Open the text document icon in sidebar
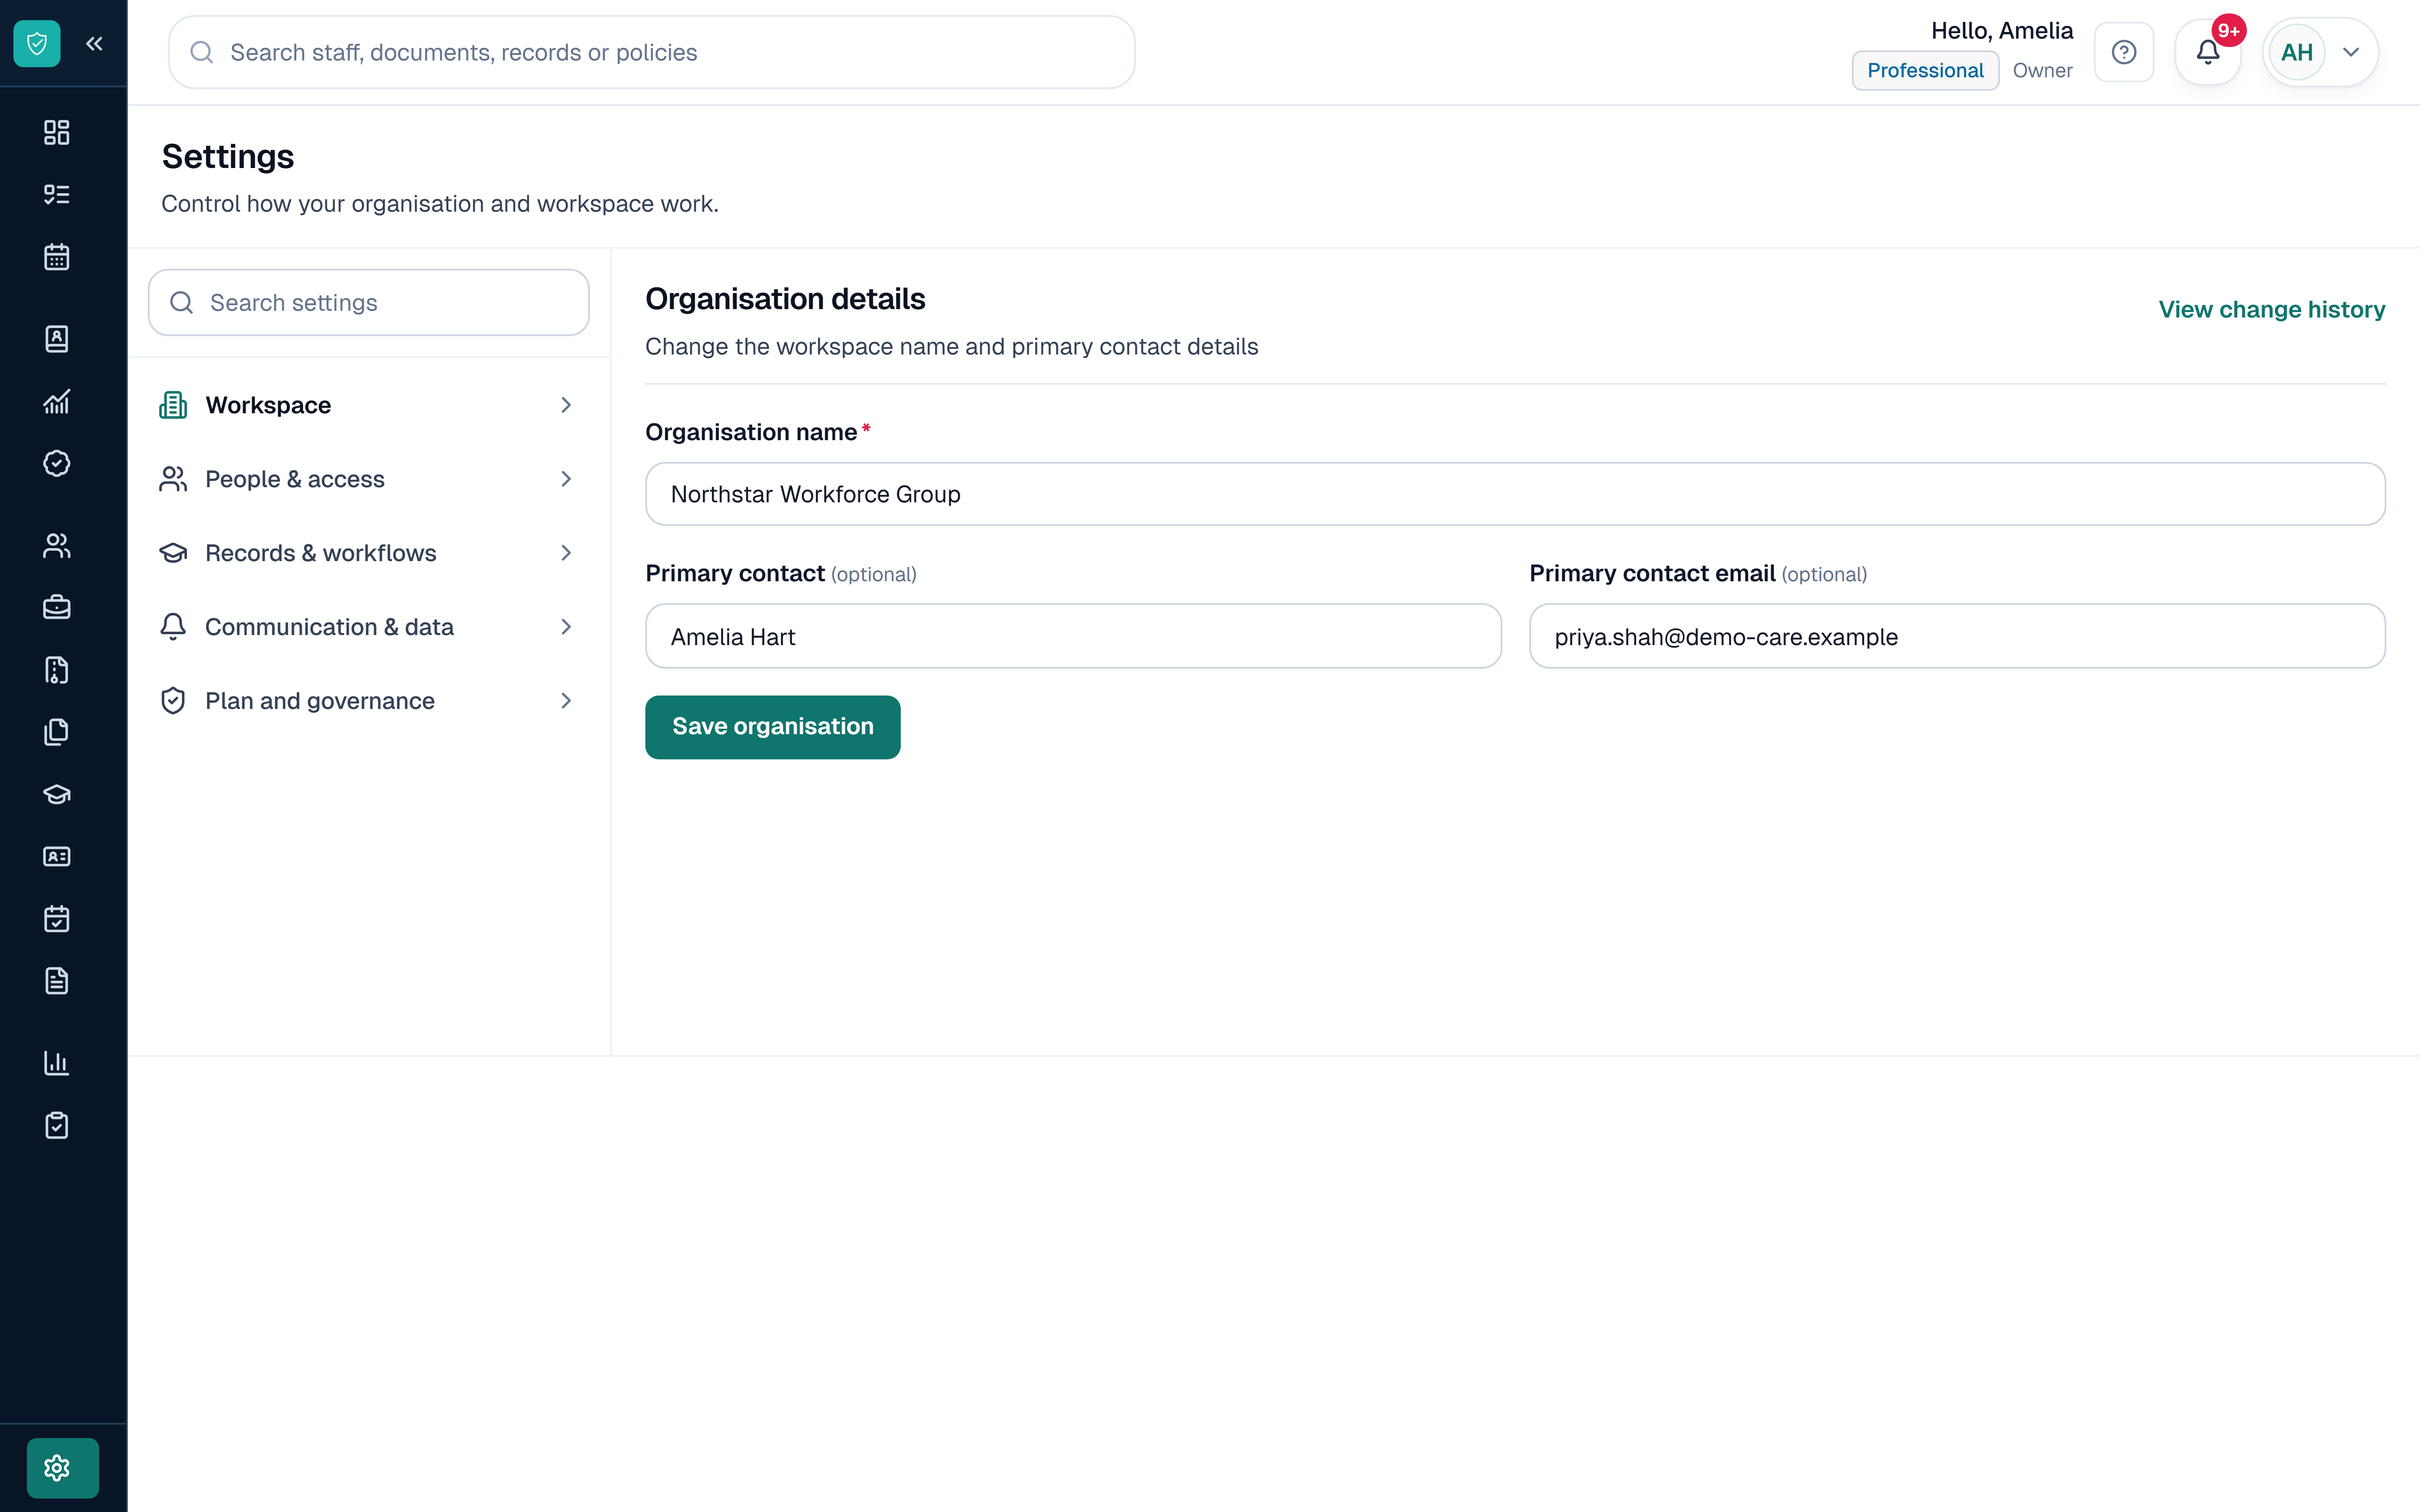2420x1512 pixels. point(57,981)
